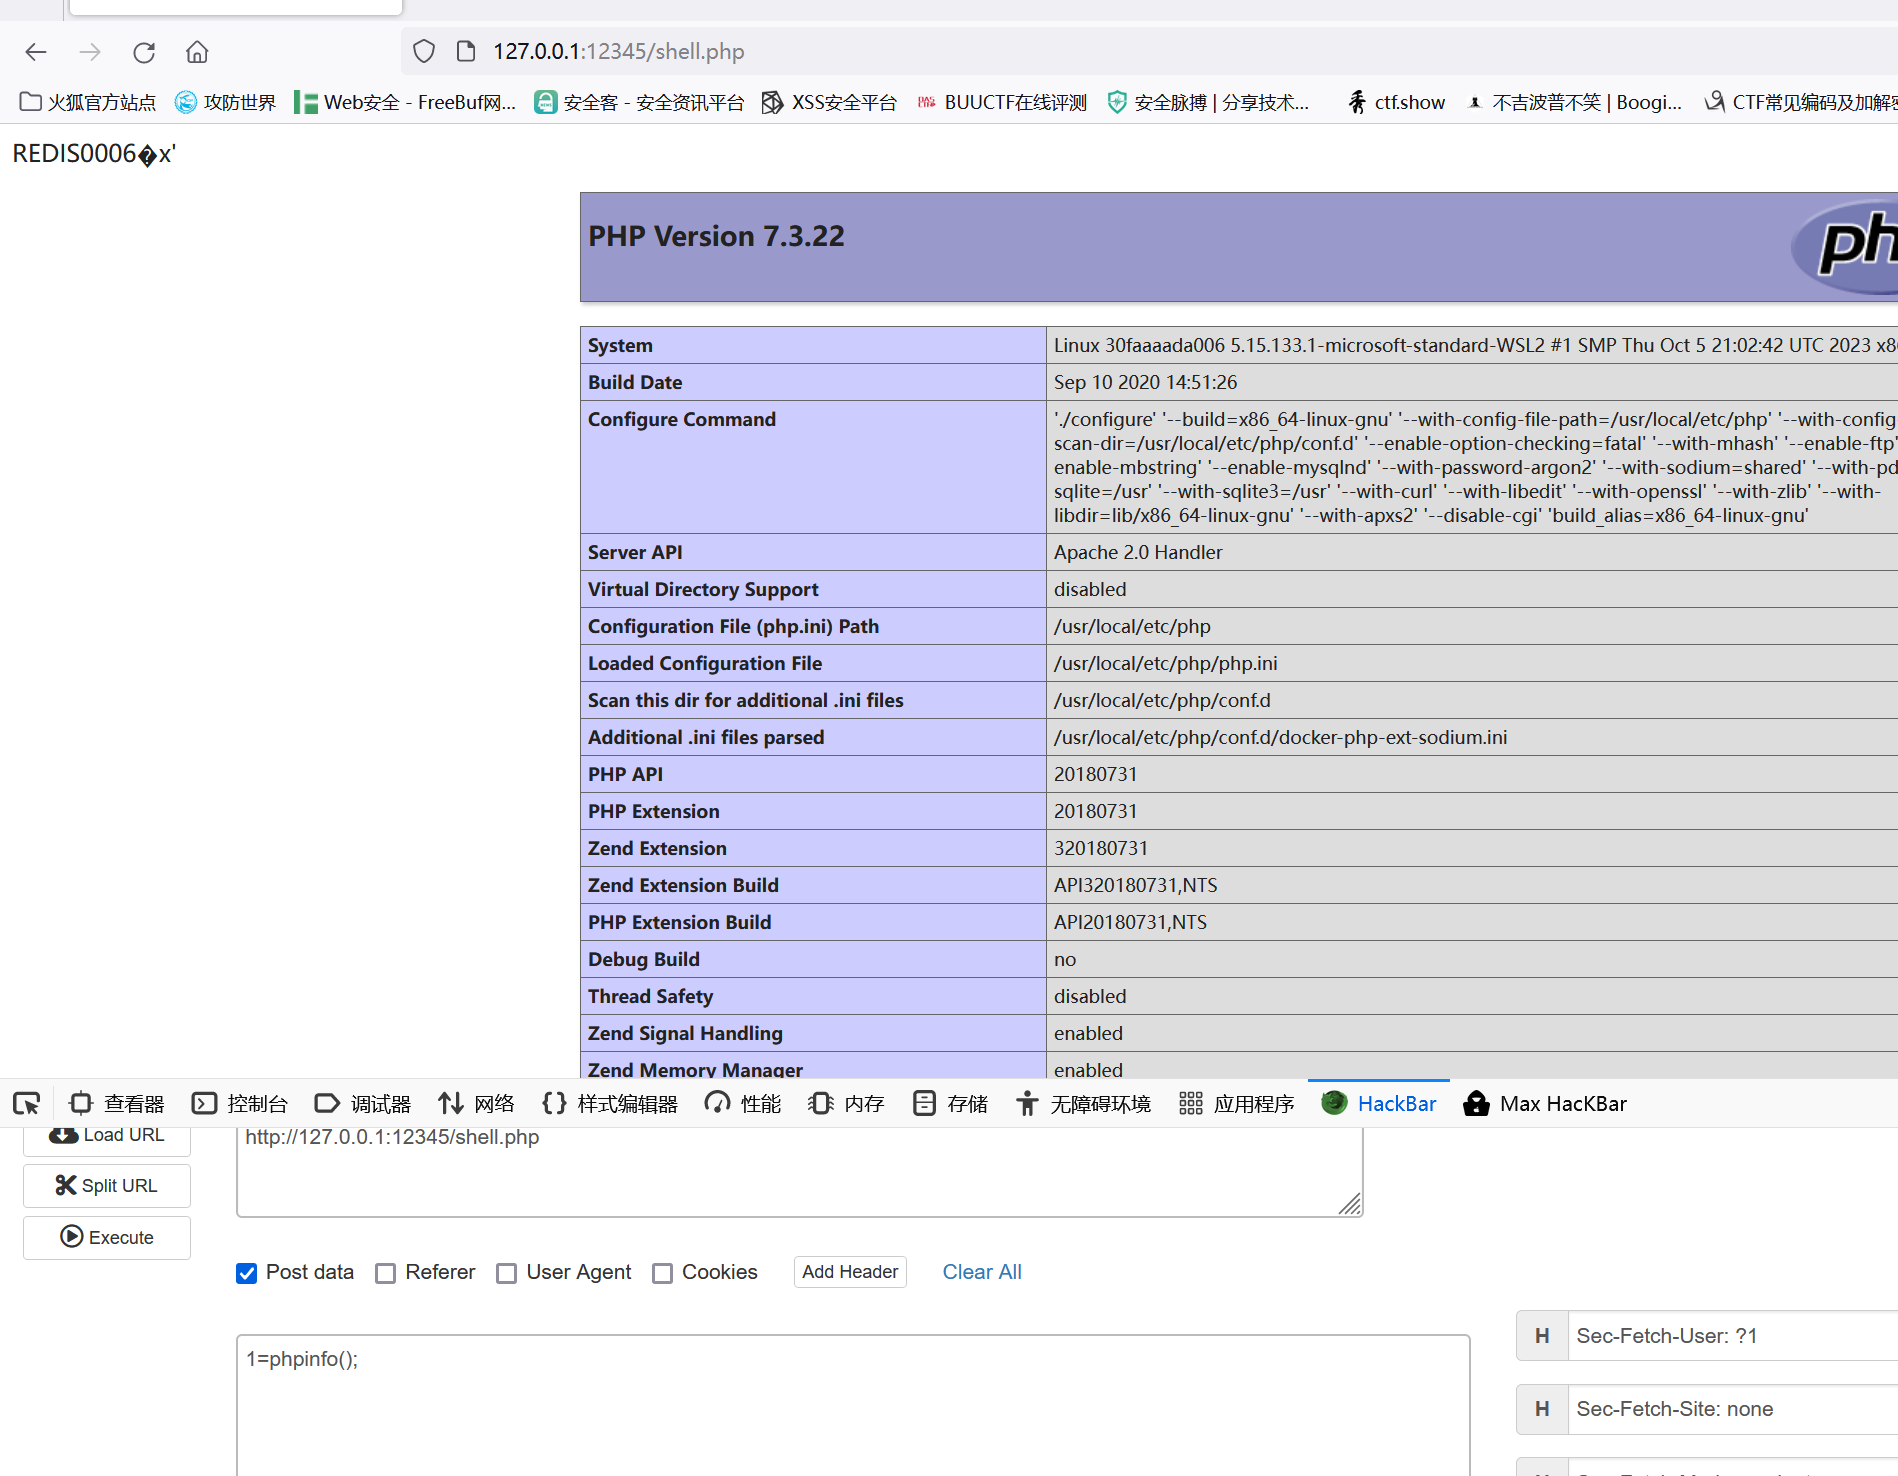Click the Build Date value Sep 10 2020
Image resolution: width=1898 pixels, height=1476 pixels.
(x=1146, y=382)
